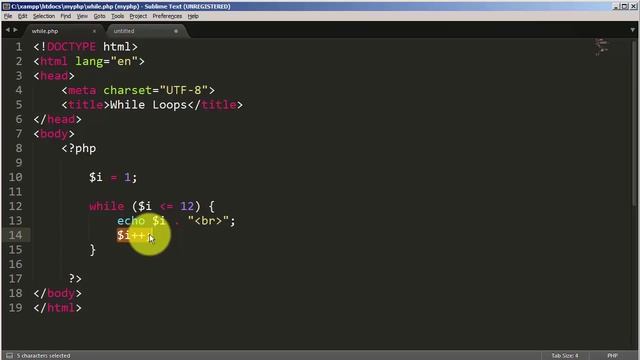Click line number 14 in gutter
This screenshot has width=640, height=360.
point(16,236)
